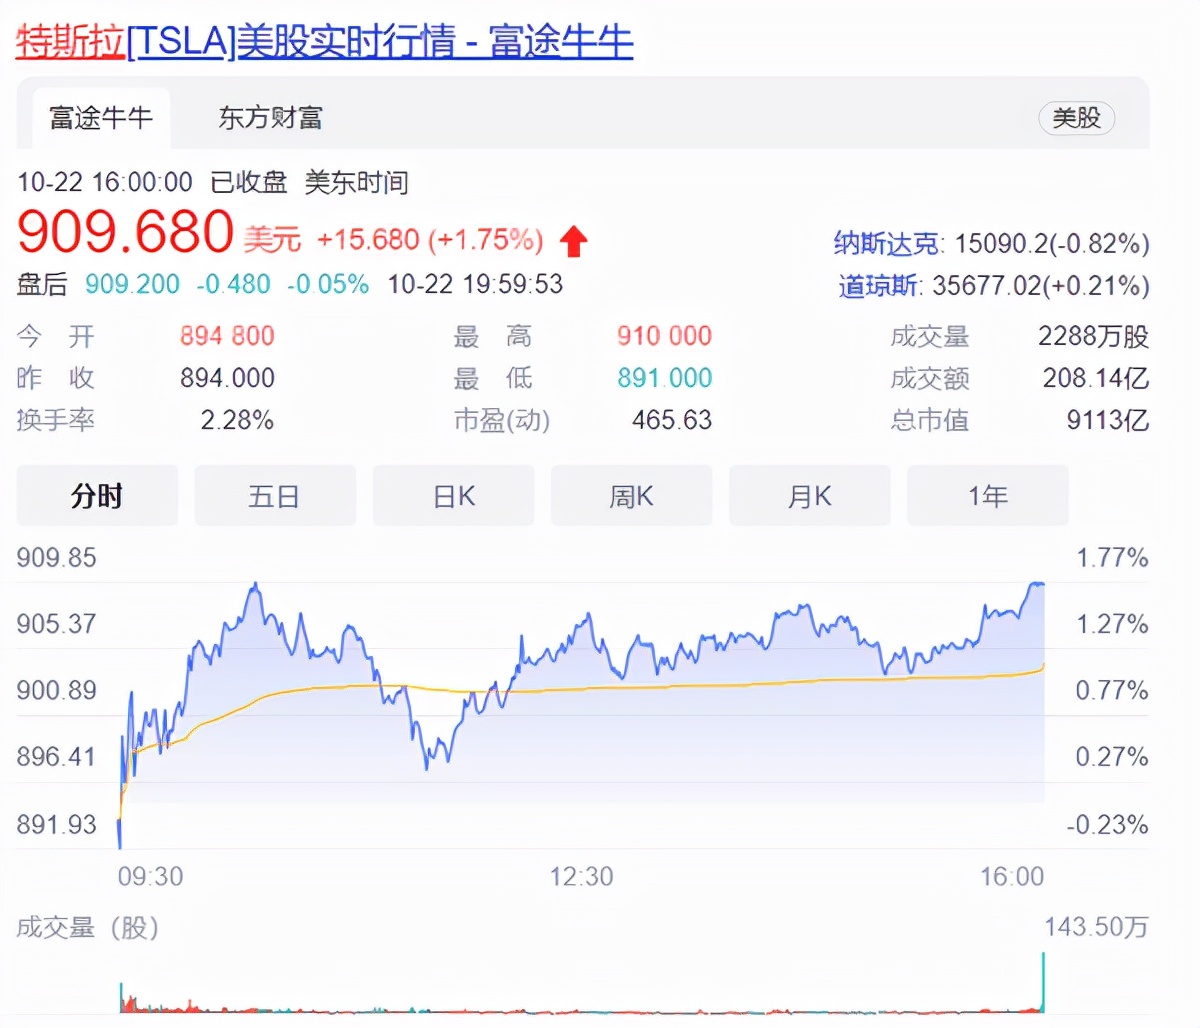This screenshot has height=1028, width=1200.
Task: Click the 909.85 price axis label
Action: (x=56, y=558)
